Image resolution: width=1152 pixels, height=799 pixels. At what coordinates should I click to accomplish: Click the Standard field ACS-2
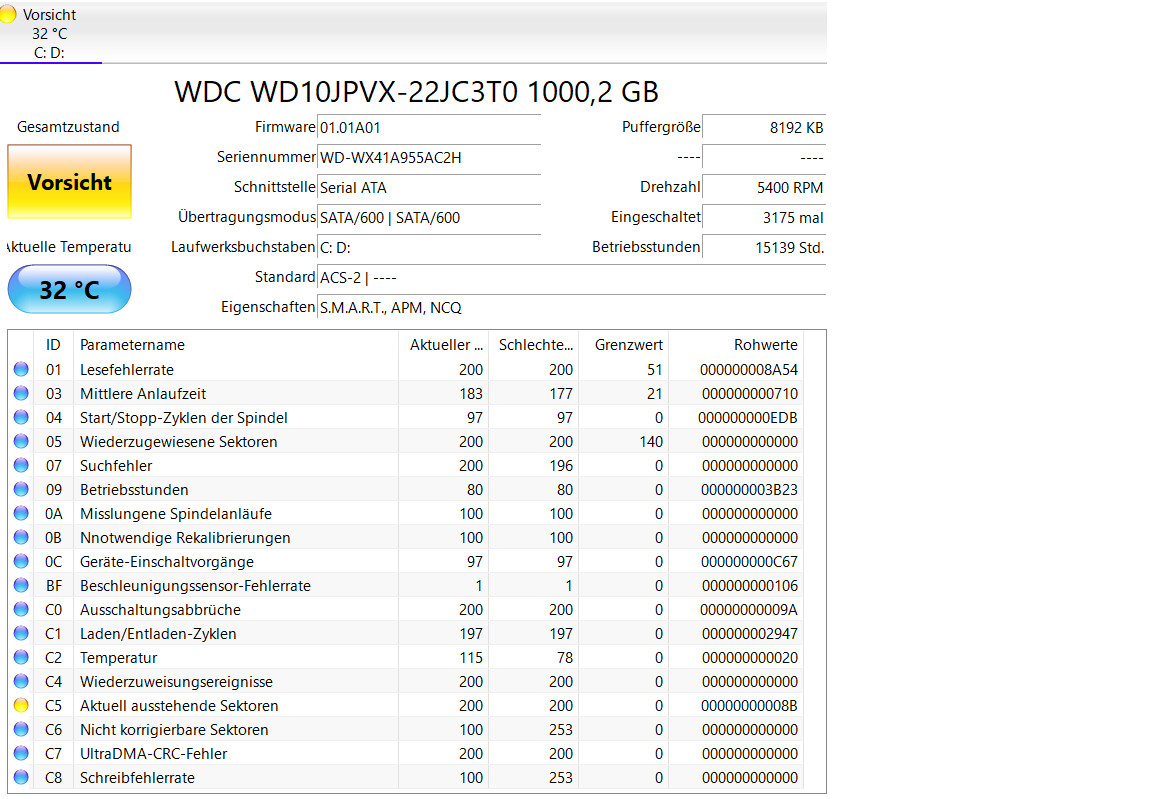click(x=572, y=278)
